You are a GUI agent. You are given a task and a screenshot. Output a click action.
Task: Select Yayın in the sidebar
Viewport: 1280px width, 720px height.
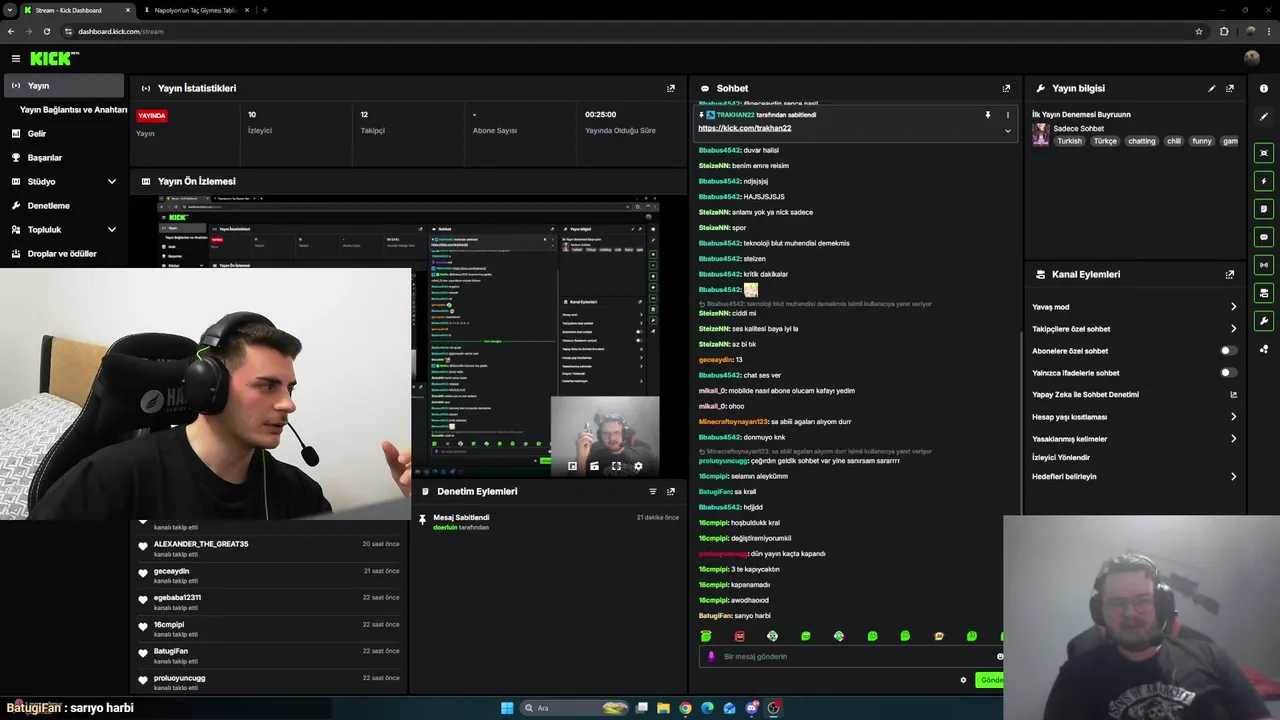coord(65,86)
